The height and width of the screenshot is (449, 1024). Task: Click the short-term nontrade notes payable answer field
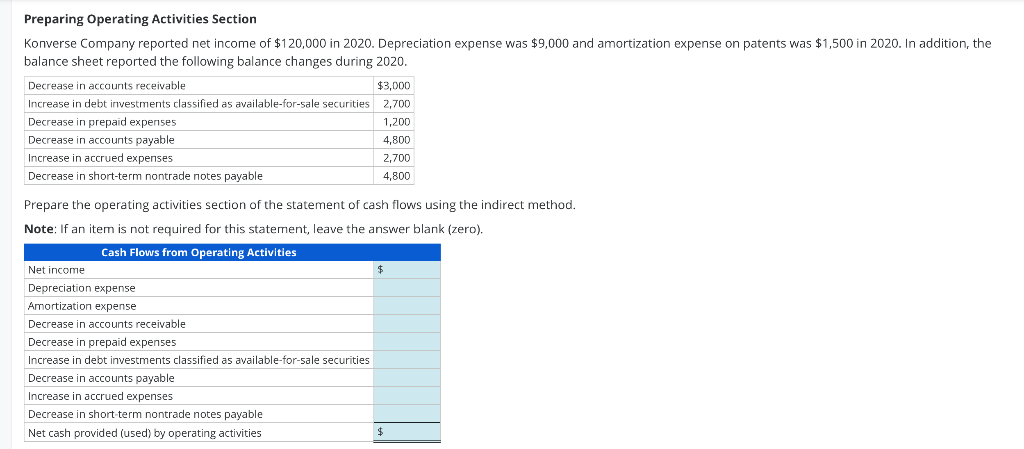tap(407, 414)
